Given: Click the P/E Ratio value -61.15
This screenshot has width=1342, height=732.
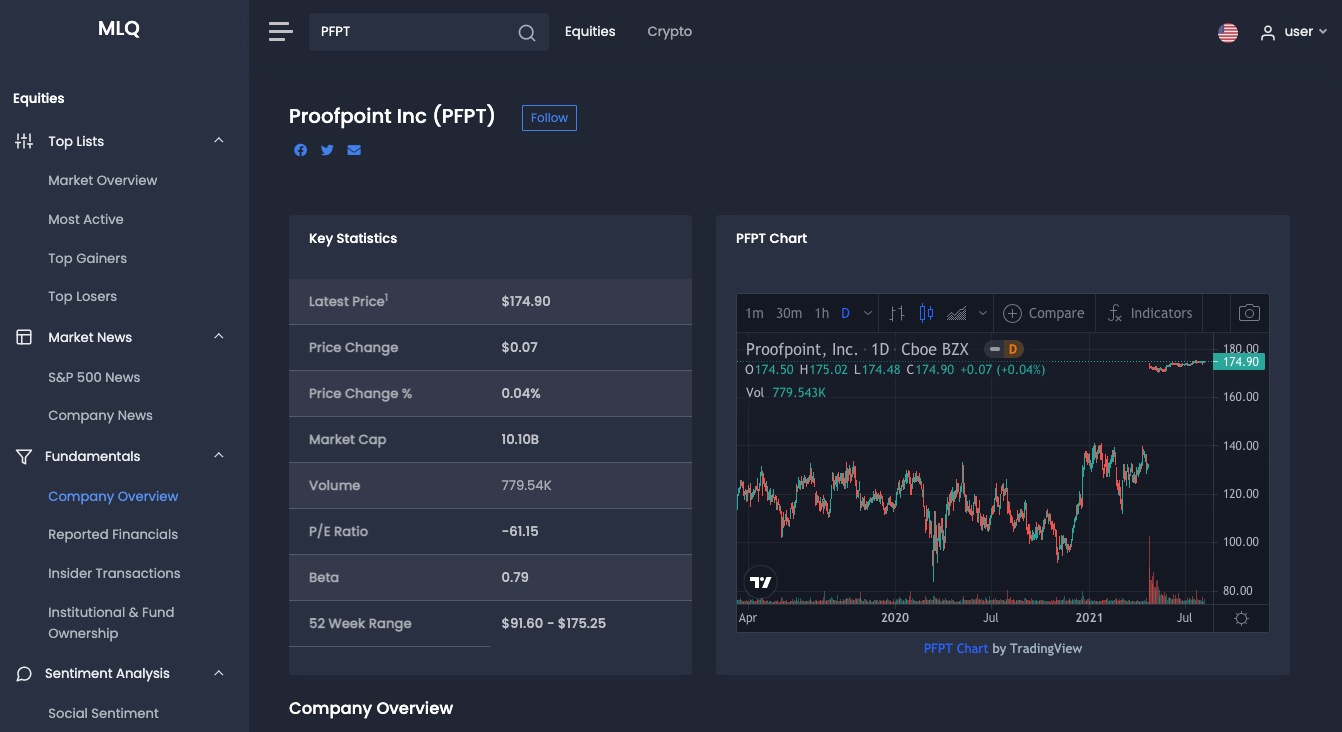Looking at the screenshot, I should [x=520, y=532].
